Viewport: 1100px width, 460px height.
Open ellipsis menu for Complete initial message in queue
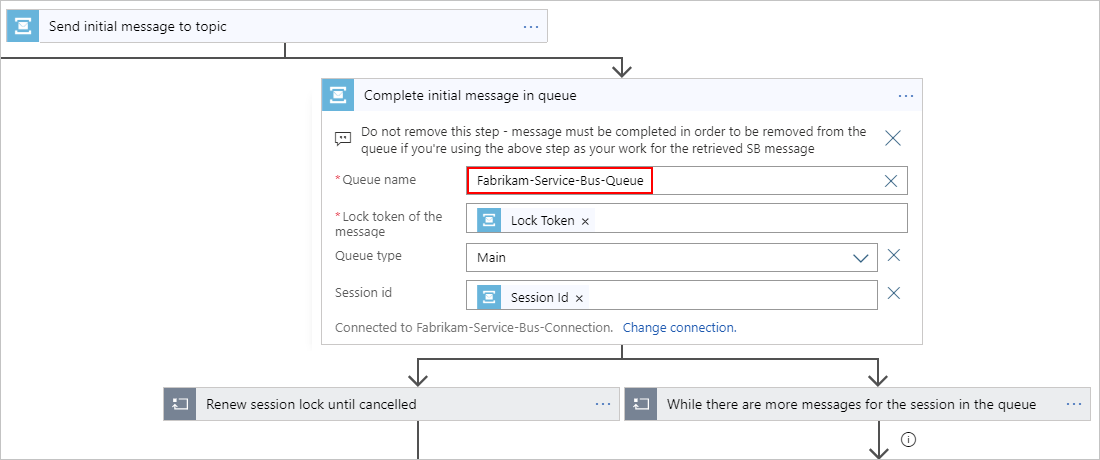click(x=906, y=96)
